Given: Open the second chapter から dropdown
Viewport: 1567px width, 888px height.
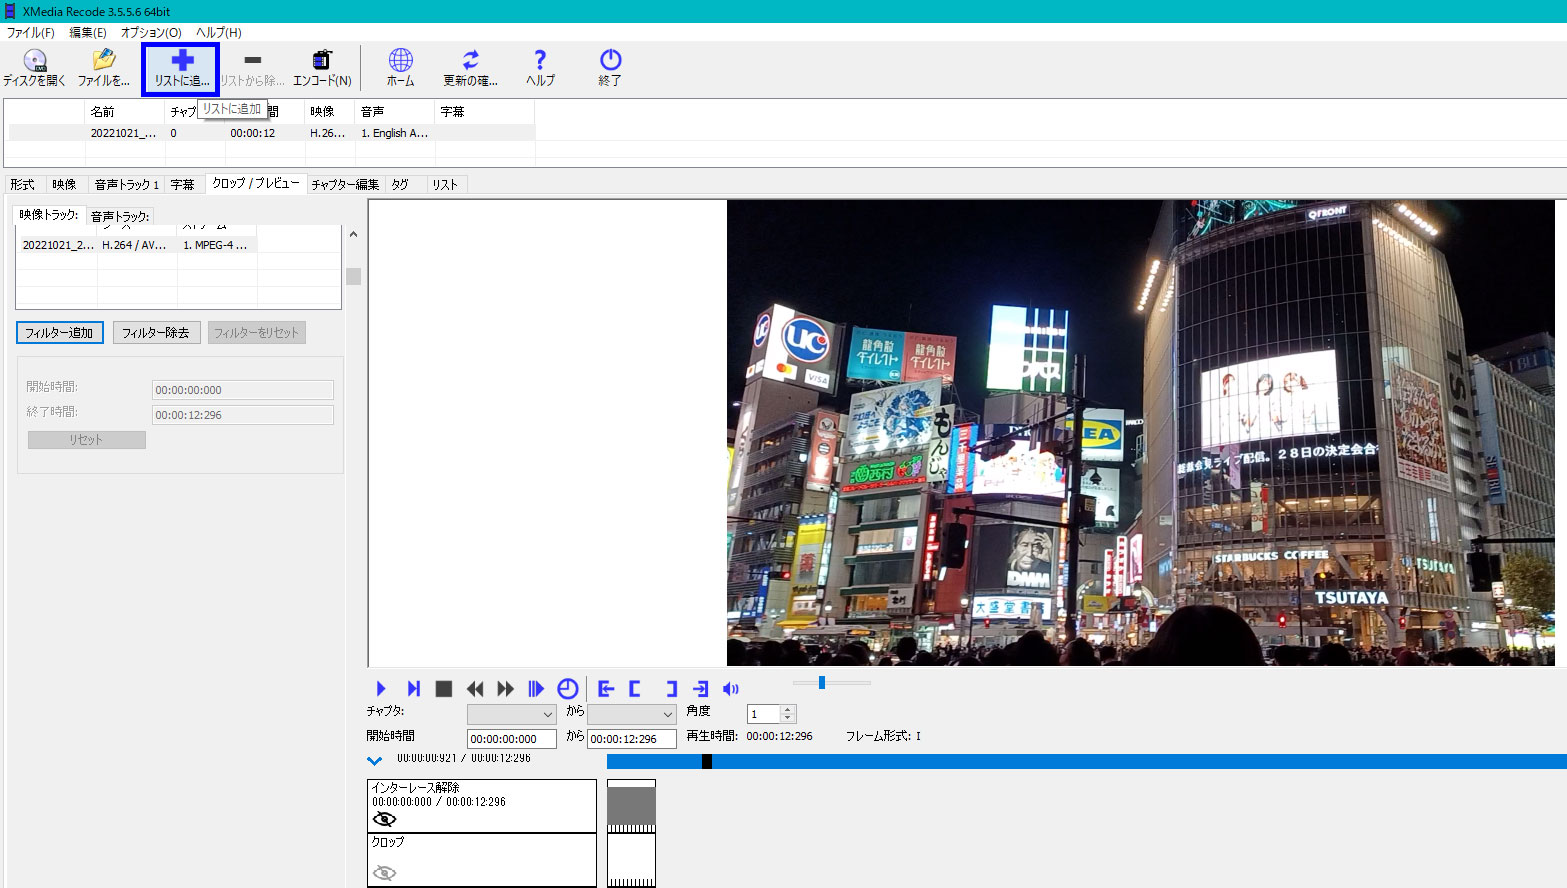Looking at the screenshot, I should pos(631,714).
